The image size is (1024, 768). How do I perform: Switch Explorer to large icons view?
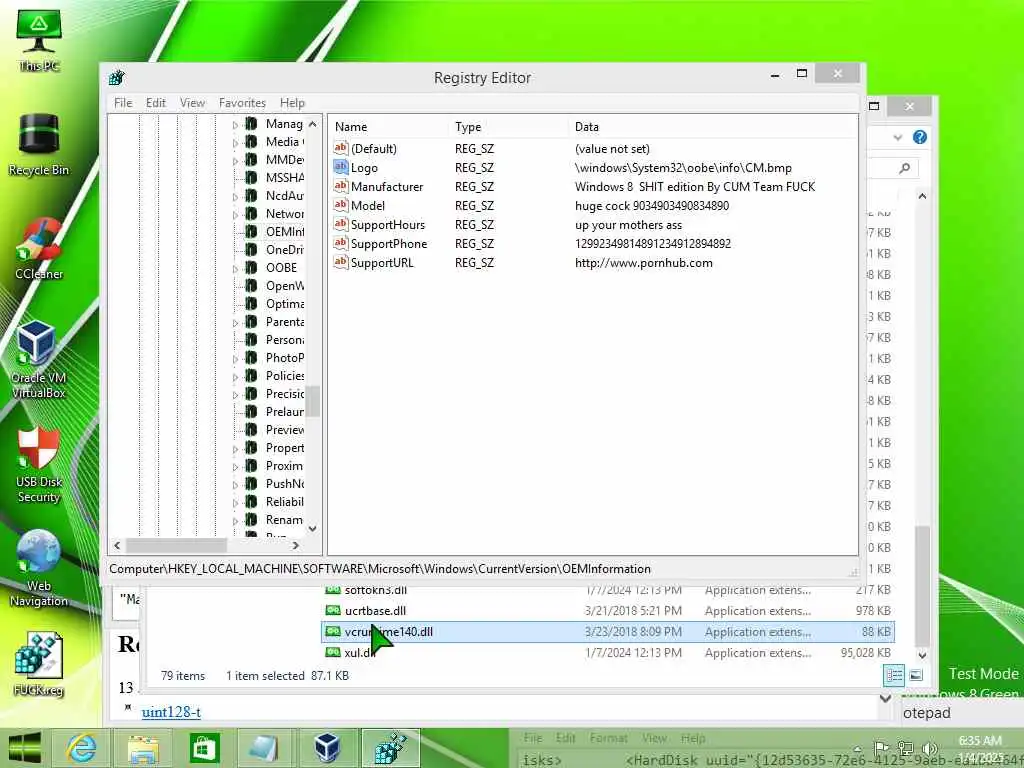[x=916, y=675]
